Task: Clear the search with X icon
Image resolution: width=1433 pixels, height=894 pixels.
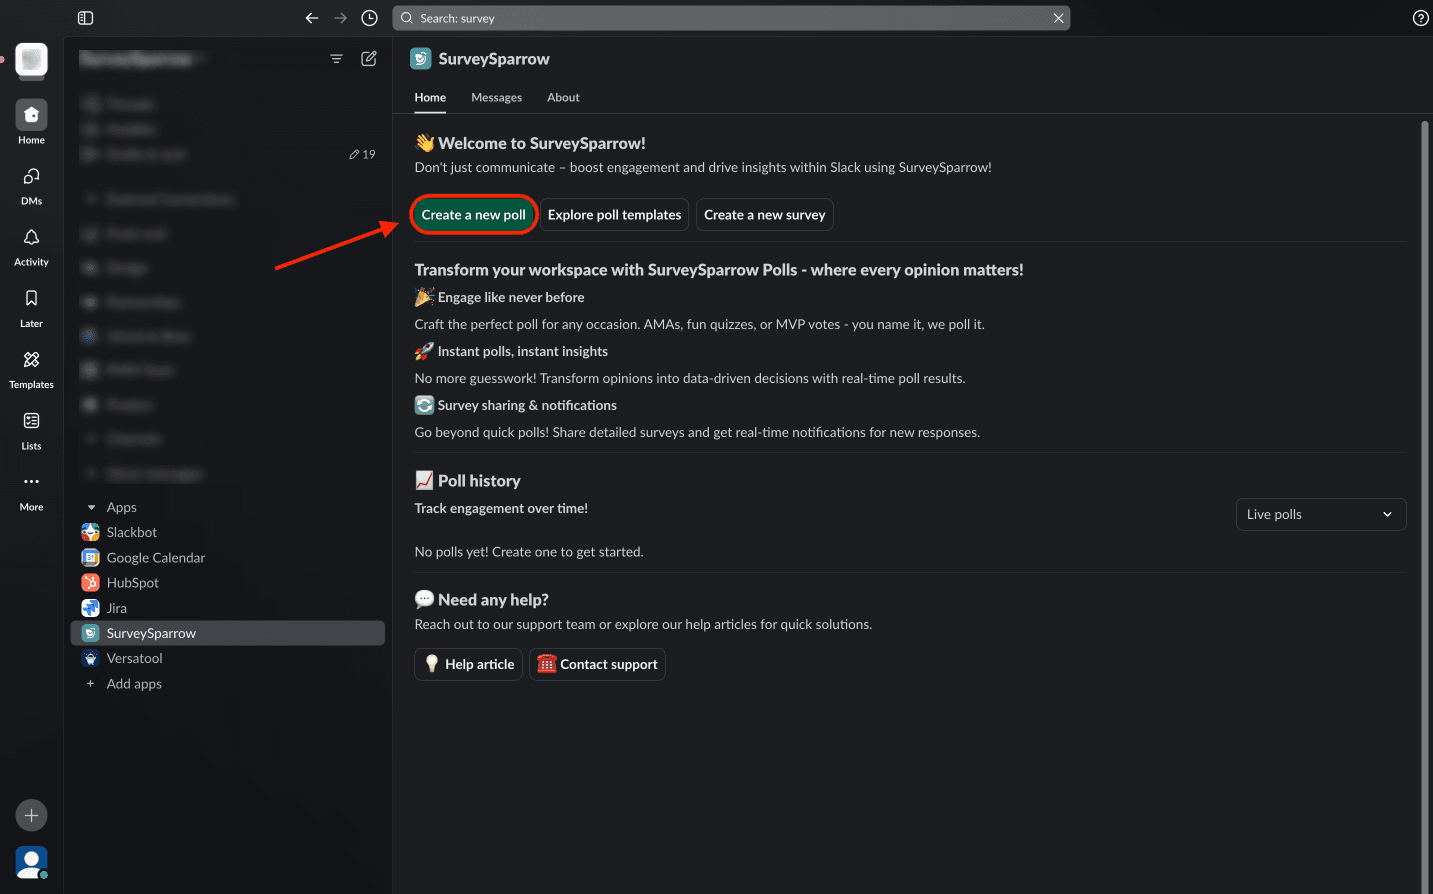Action: coord(1058,18)
